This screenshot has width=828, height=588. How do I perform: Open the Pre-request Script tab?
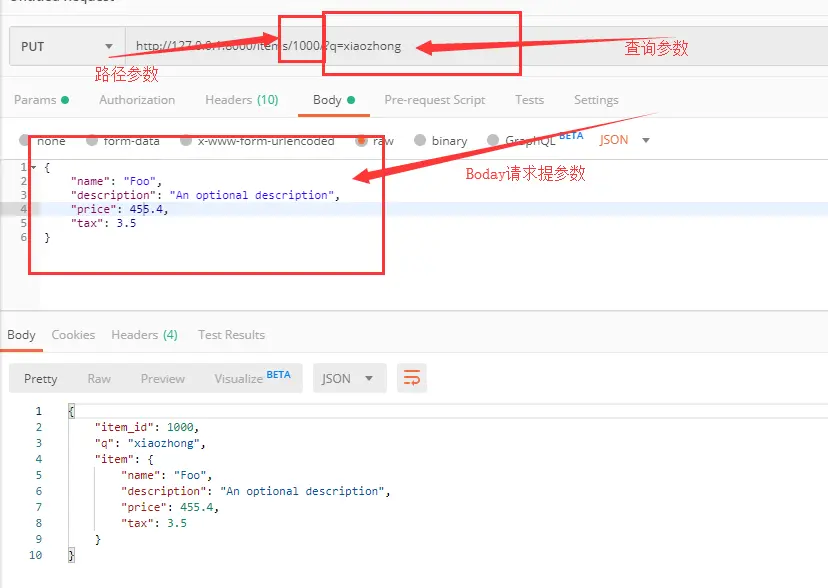435,100
